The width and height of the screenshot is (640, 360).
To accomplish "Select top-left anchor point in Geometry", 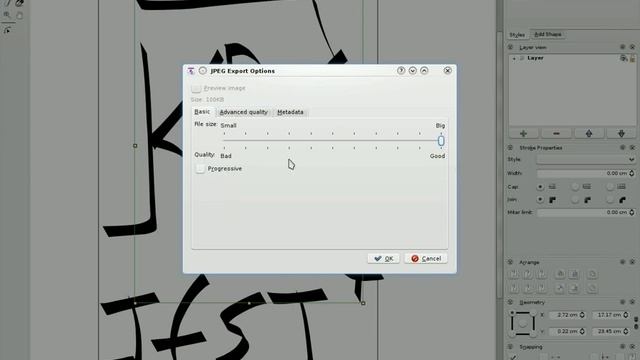I will (x=512, y=313).
